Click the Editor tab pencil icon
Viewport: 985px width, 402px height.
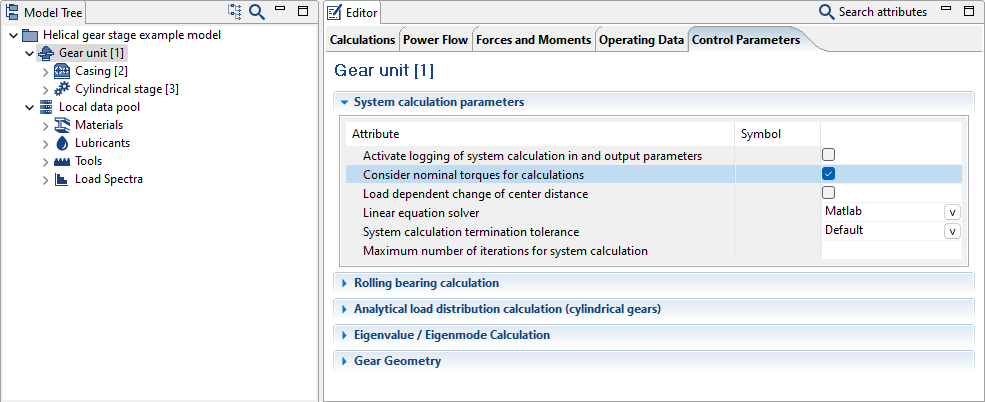(335, 12)
